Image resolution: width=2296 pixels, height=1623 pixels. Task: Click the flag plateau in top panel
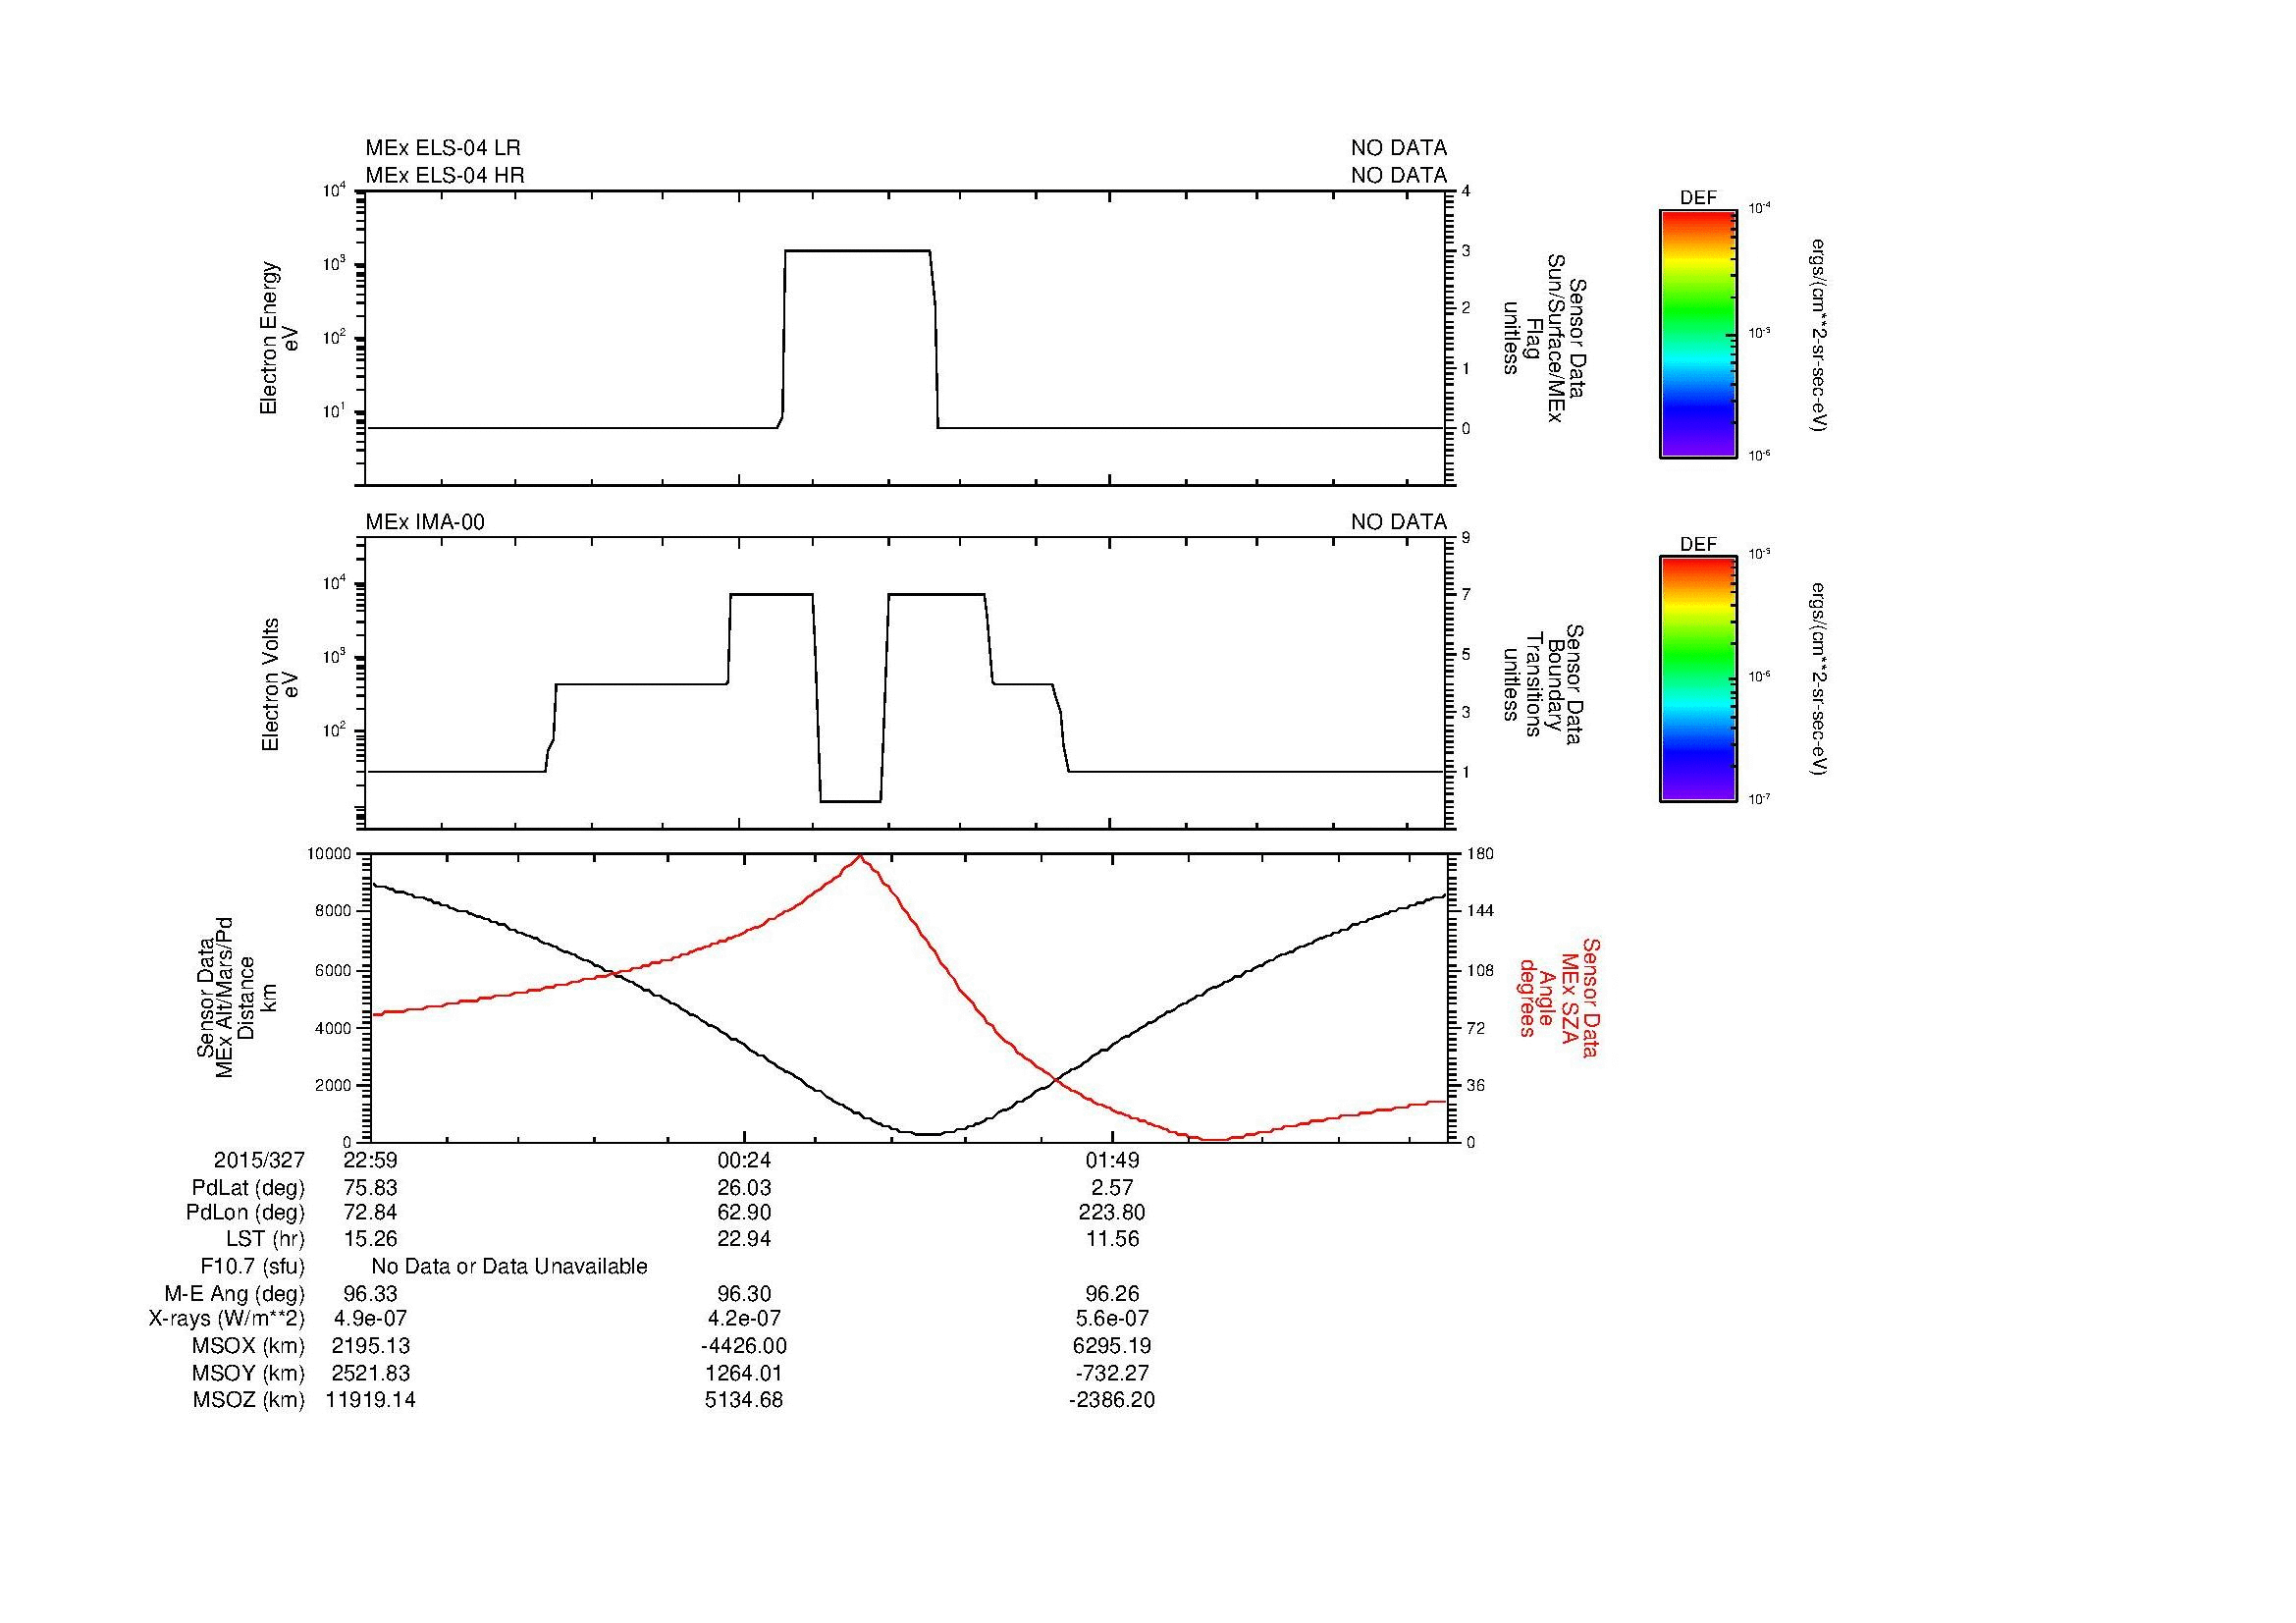pos(858,251)
